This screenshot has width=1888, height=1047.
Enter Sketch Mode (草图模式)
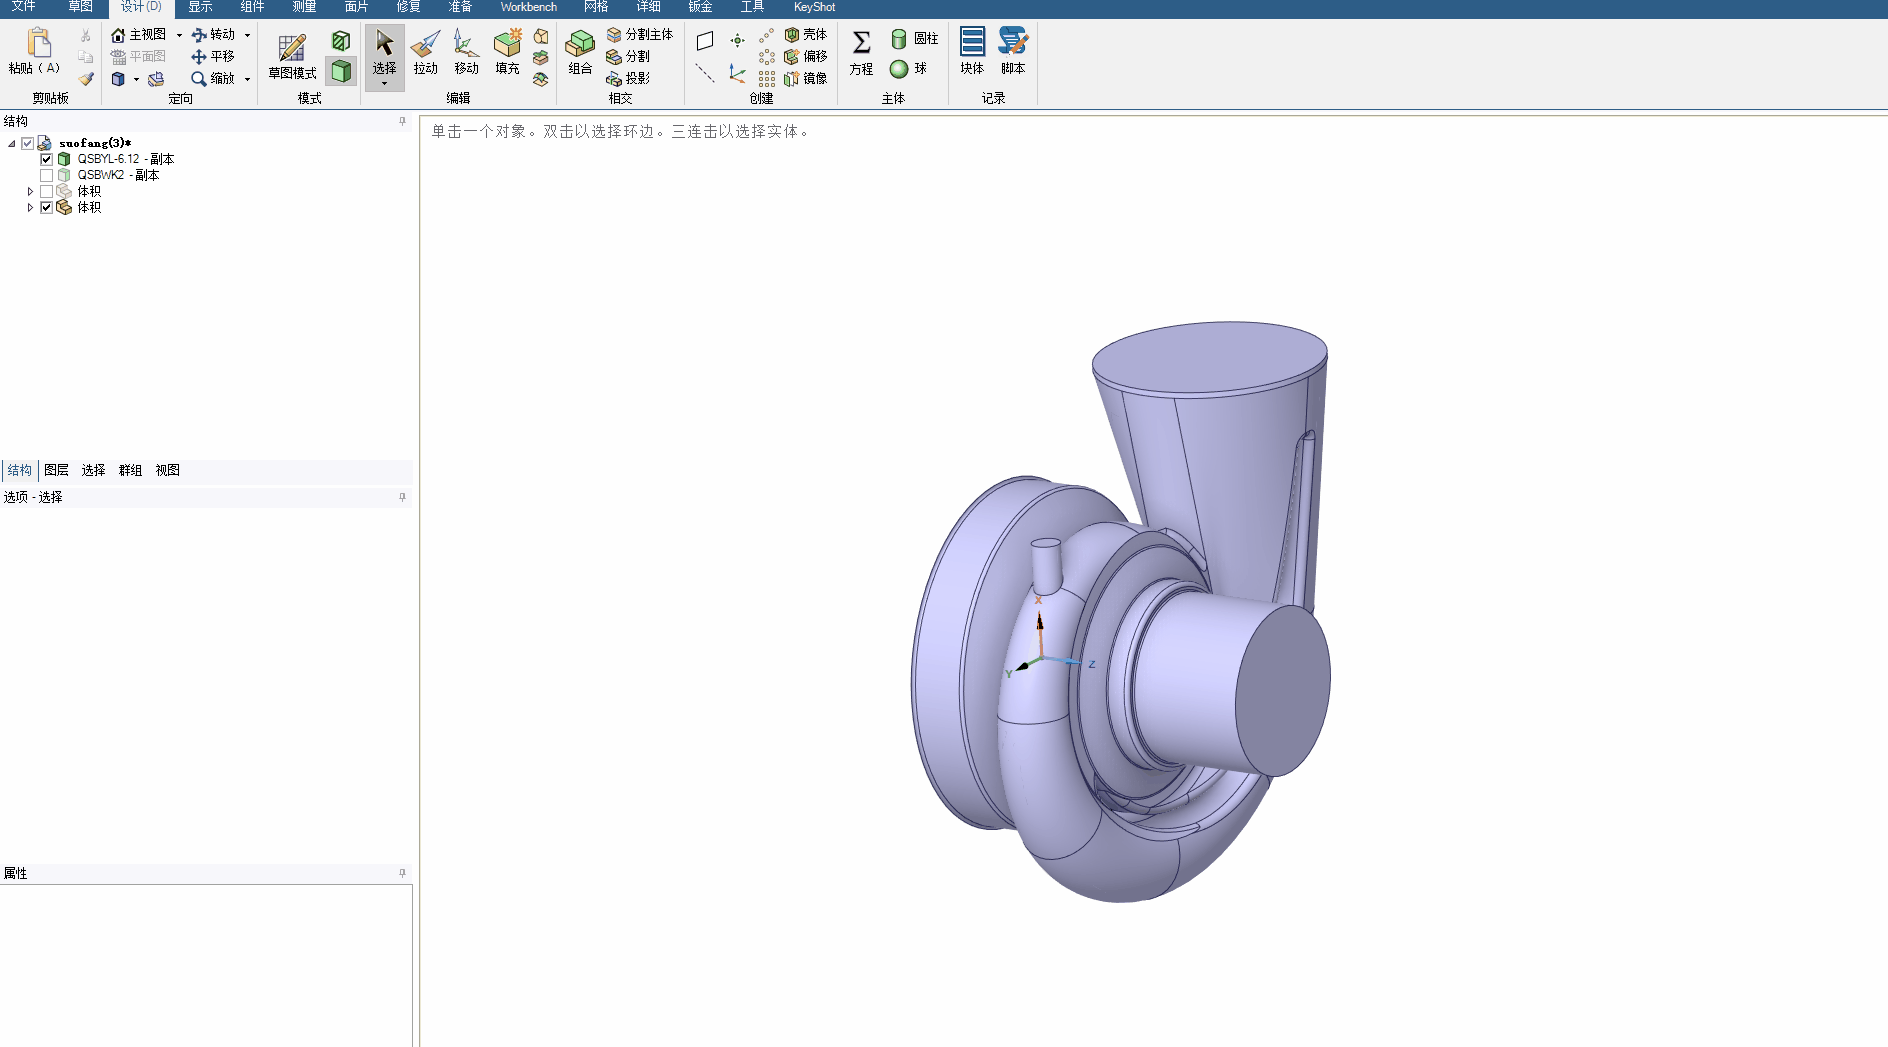[292, 57]
